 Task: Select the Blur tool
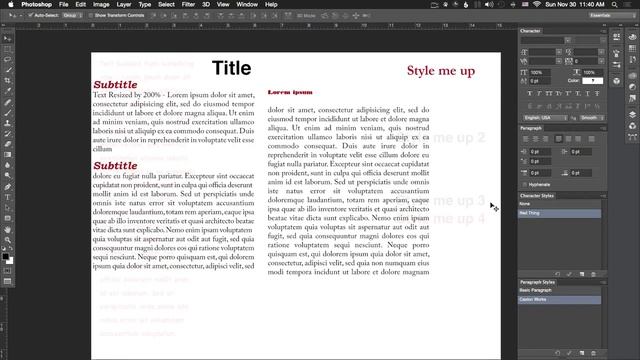(7, 166)
